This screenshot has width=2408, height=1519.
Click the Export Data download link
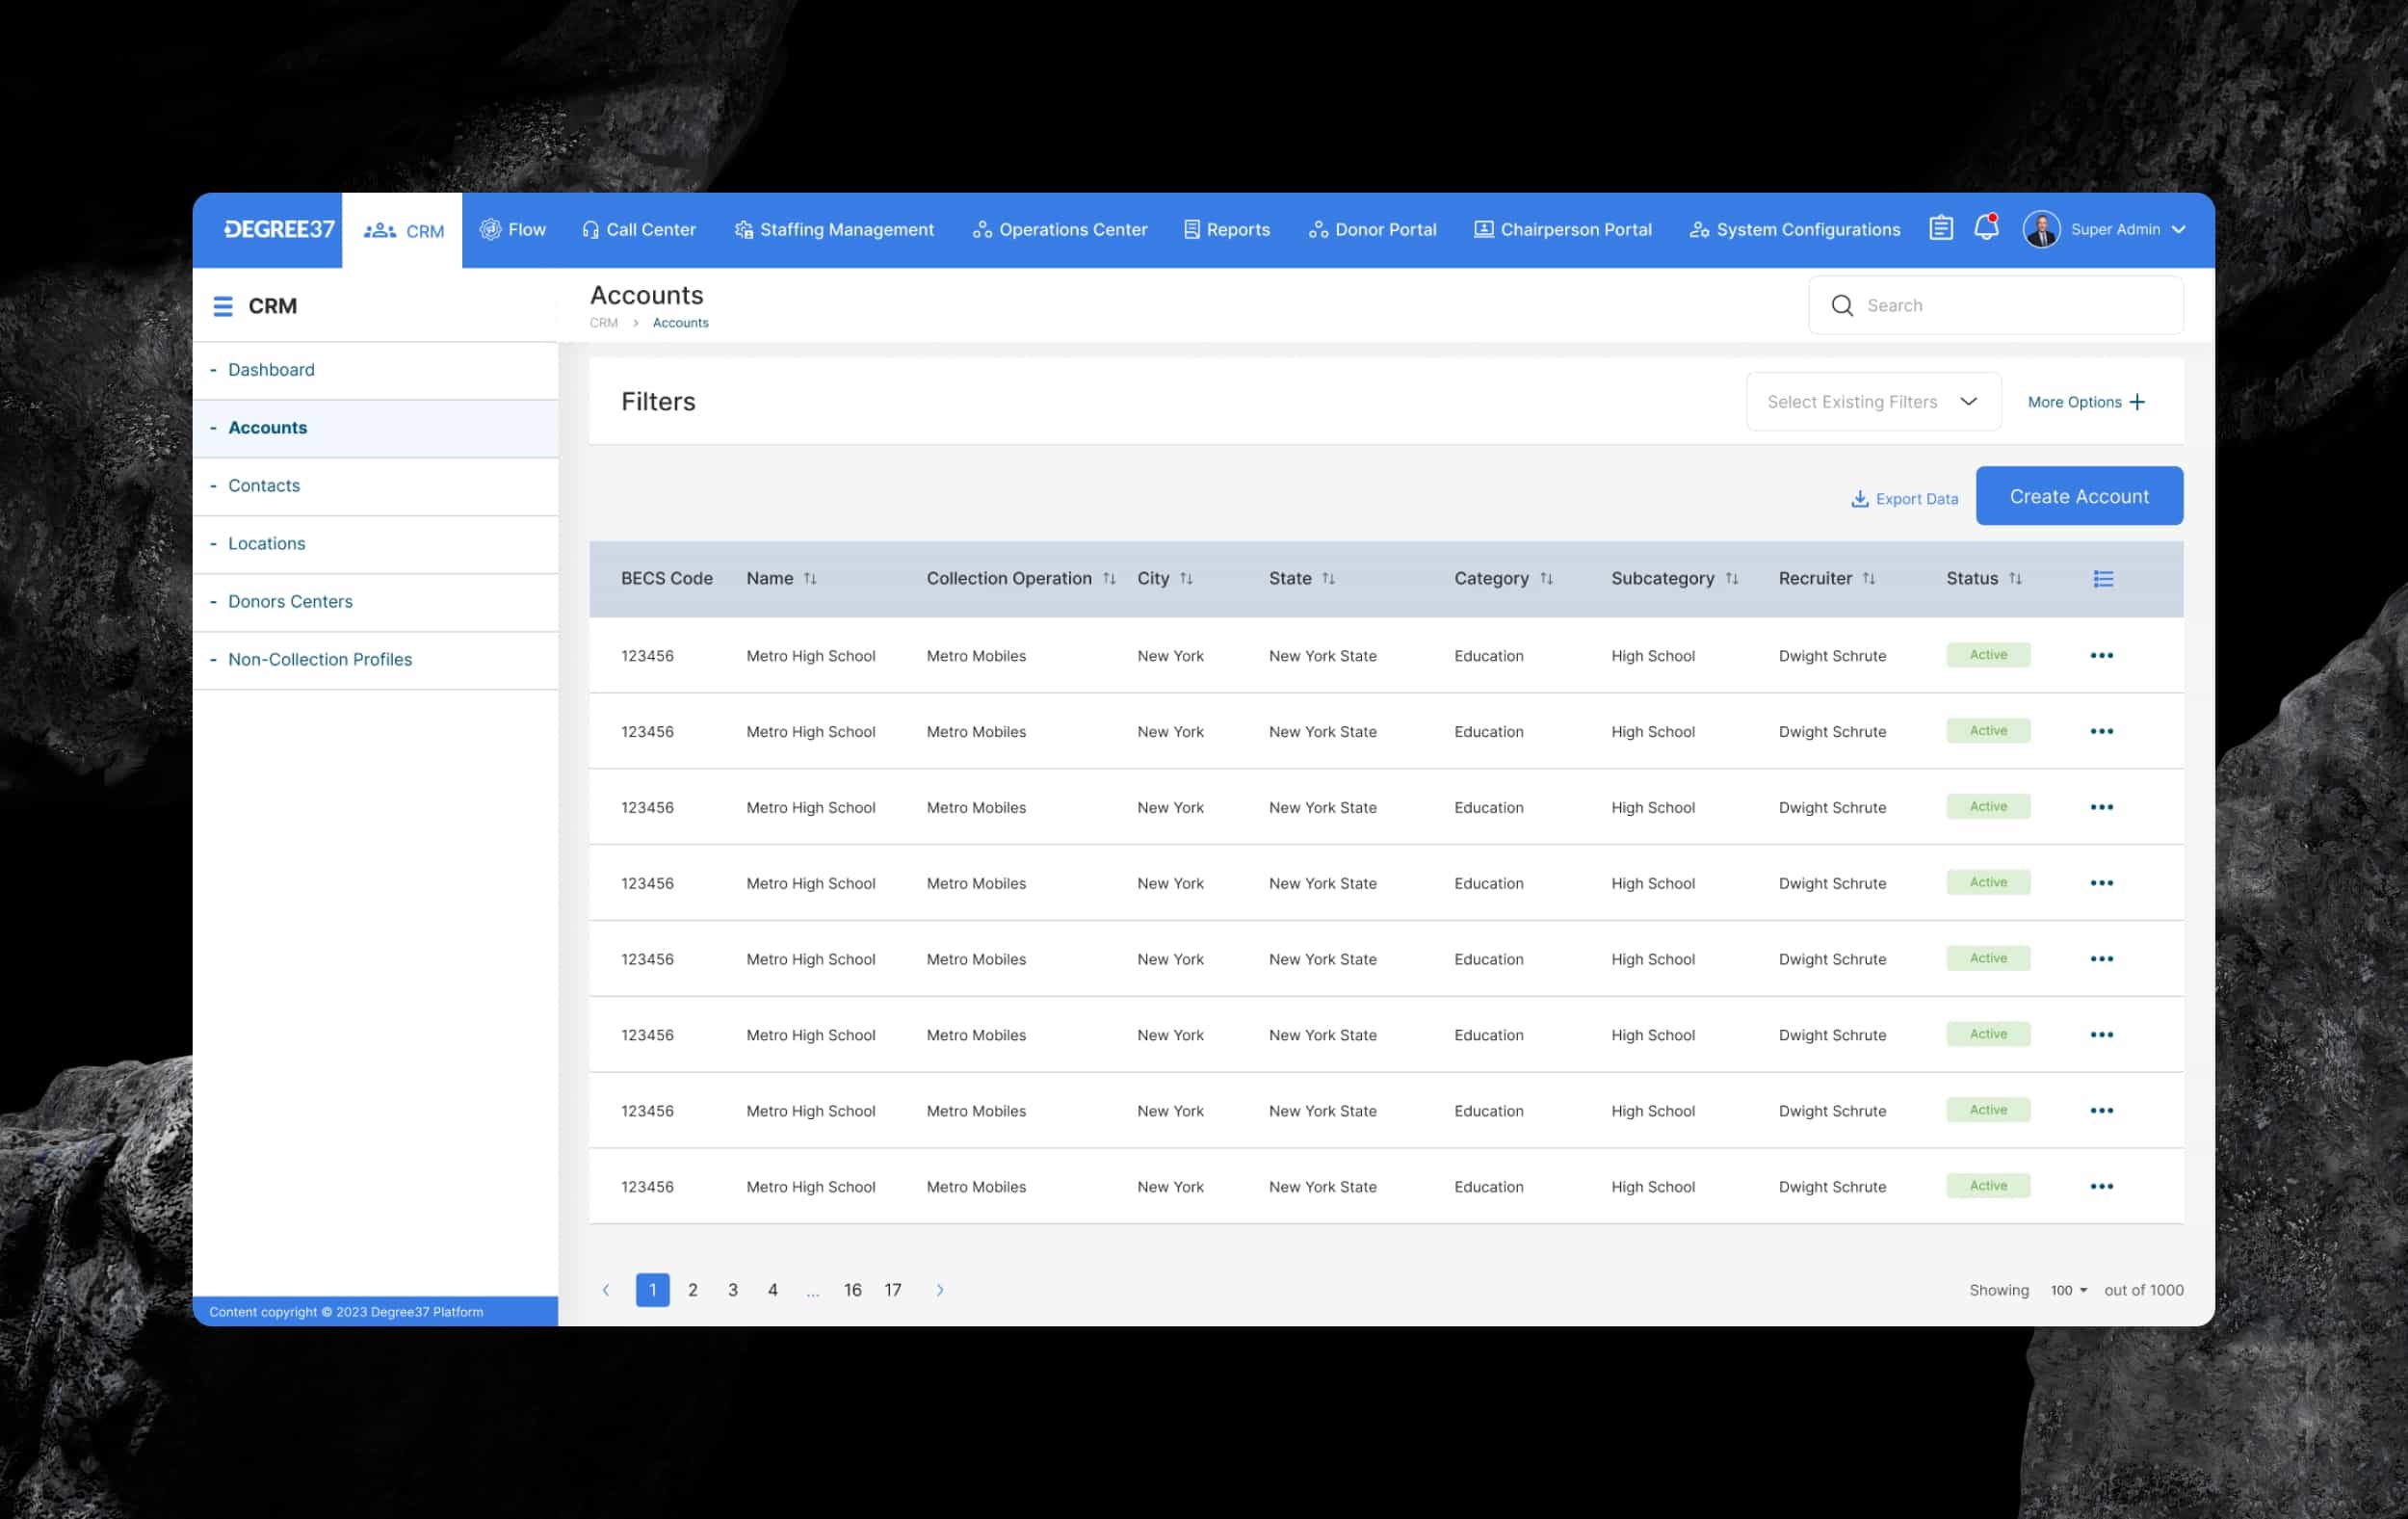pyautogui.click(x=1904, y=498)
